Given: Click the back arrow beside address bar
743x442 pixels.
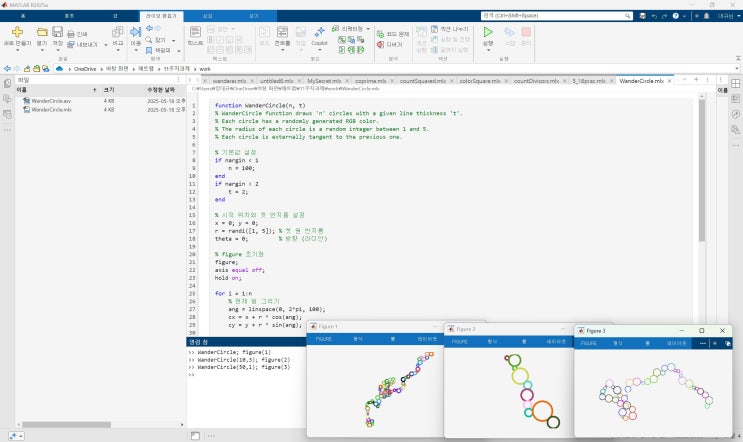Looking at the screenshot, I should (7, 69).
